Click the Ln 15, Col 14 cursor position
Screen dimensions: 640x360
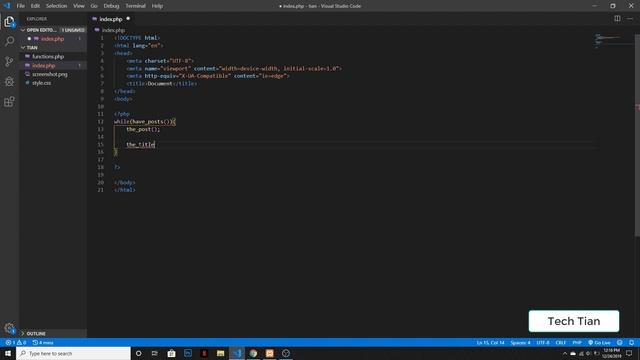pyautogui.click(x=490, y=342)
